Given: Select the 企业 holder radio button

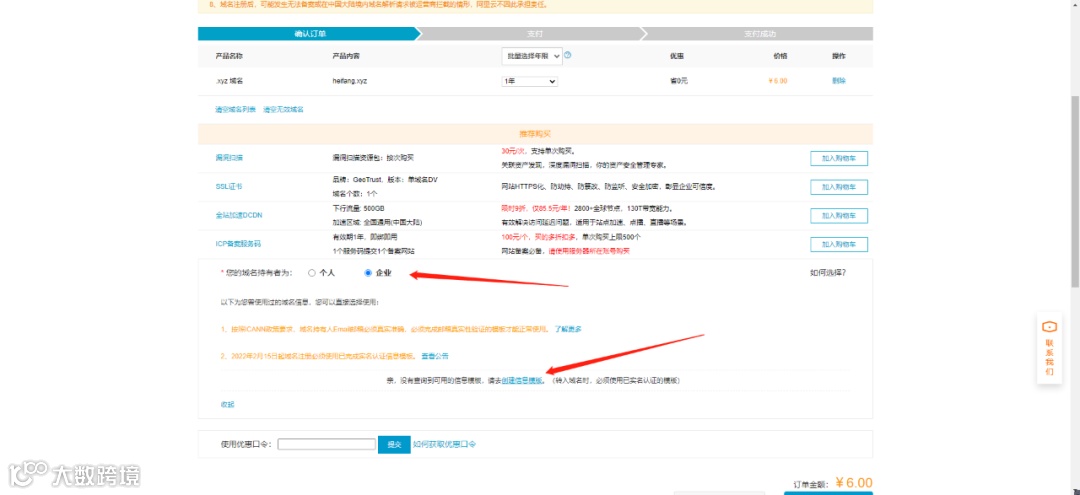Looking at the screenshot, I should click(x=368, y=273).
